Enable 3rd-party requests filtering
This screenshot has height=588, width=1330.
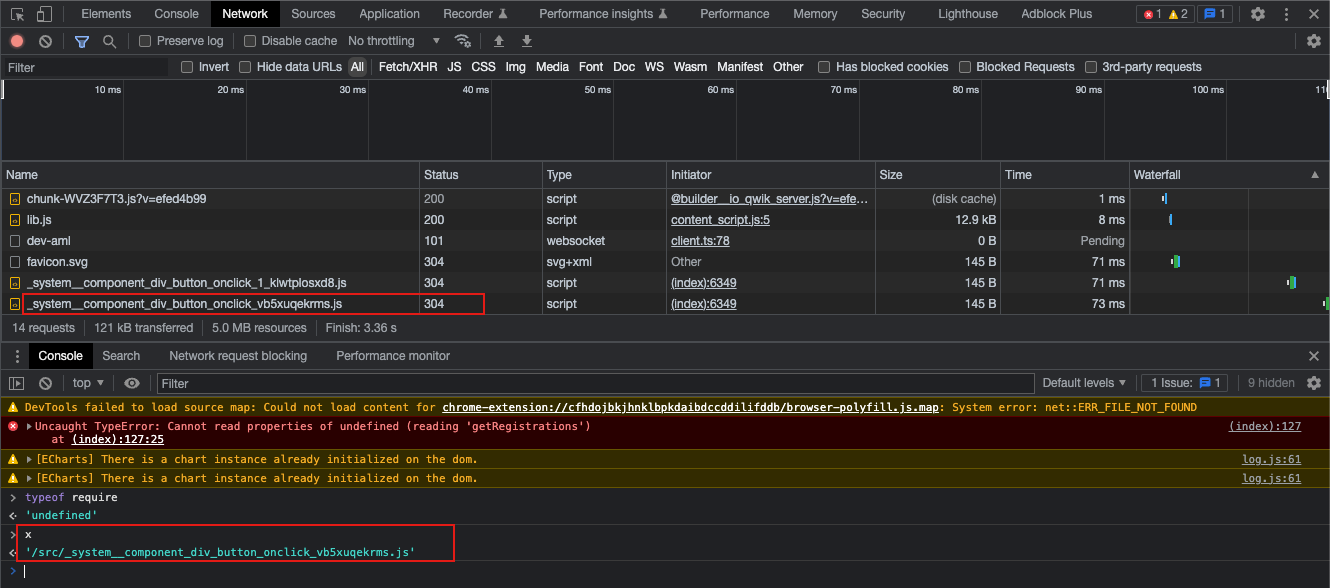[1091, 67]
